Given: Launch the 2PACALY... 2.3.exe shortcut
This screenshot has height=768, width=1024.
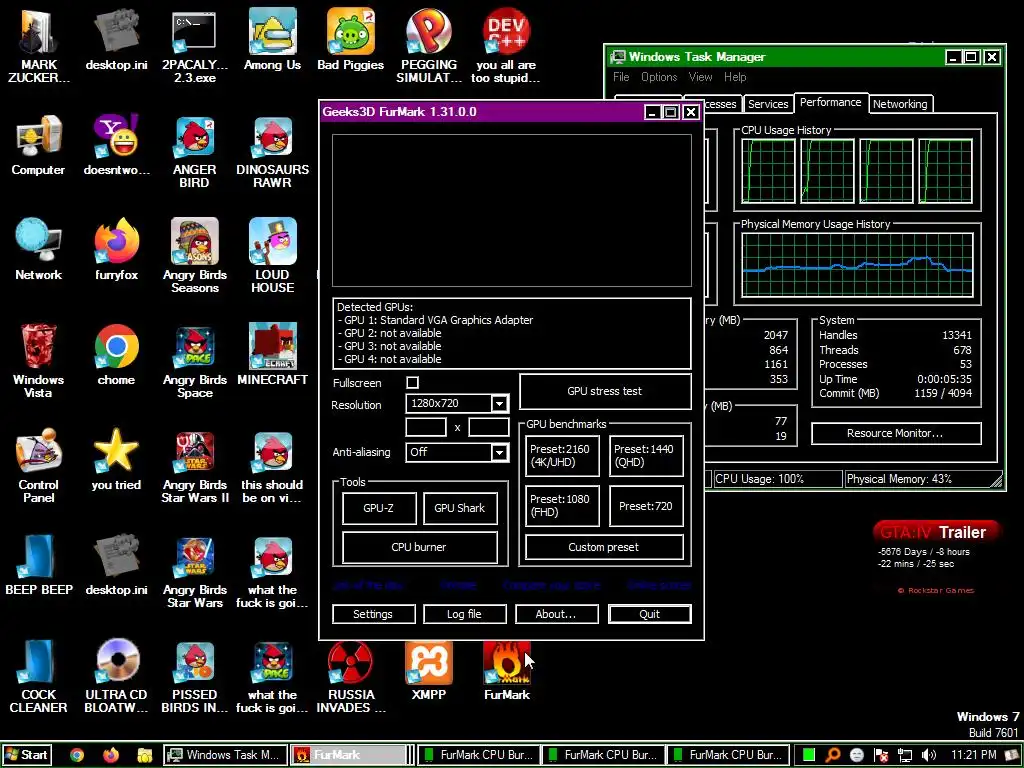Looking at the screenshot, I should pyautogui.click(x=194, y=45).
